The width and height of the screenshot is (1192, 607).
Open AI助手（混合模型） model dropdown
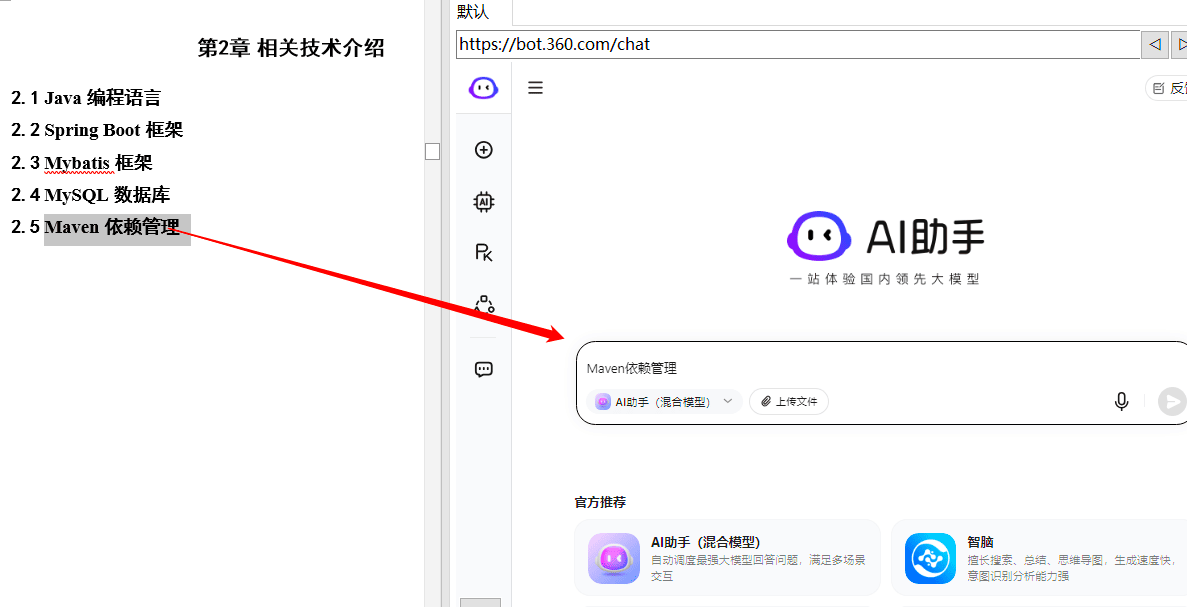coord(664,402)
